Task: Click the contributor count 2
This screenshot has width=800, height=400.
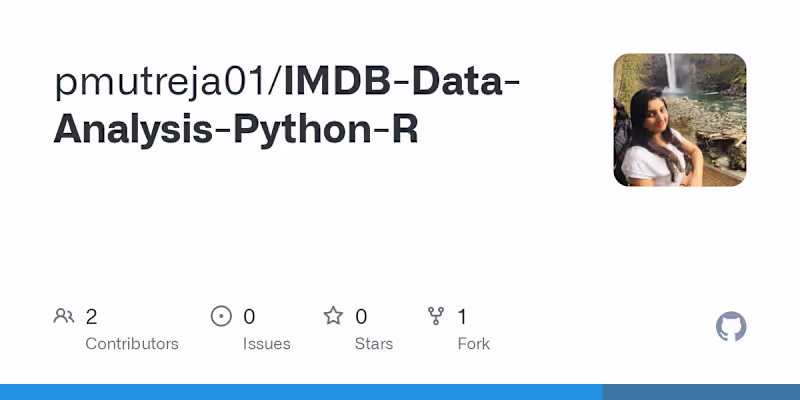Action: (x=91, y=317)
